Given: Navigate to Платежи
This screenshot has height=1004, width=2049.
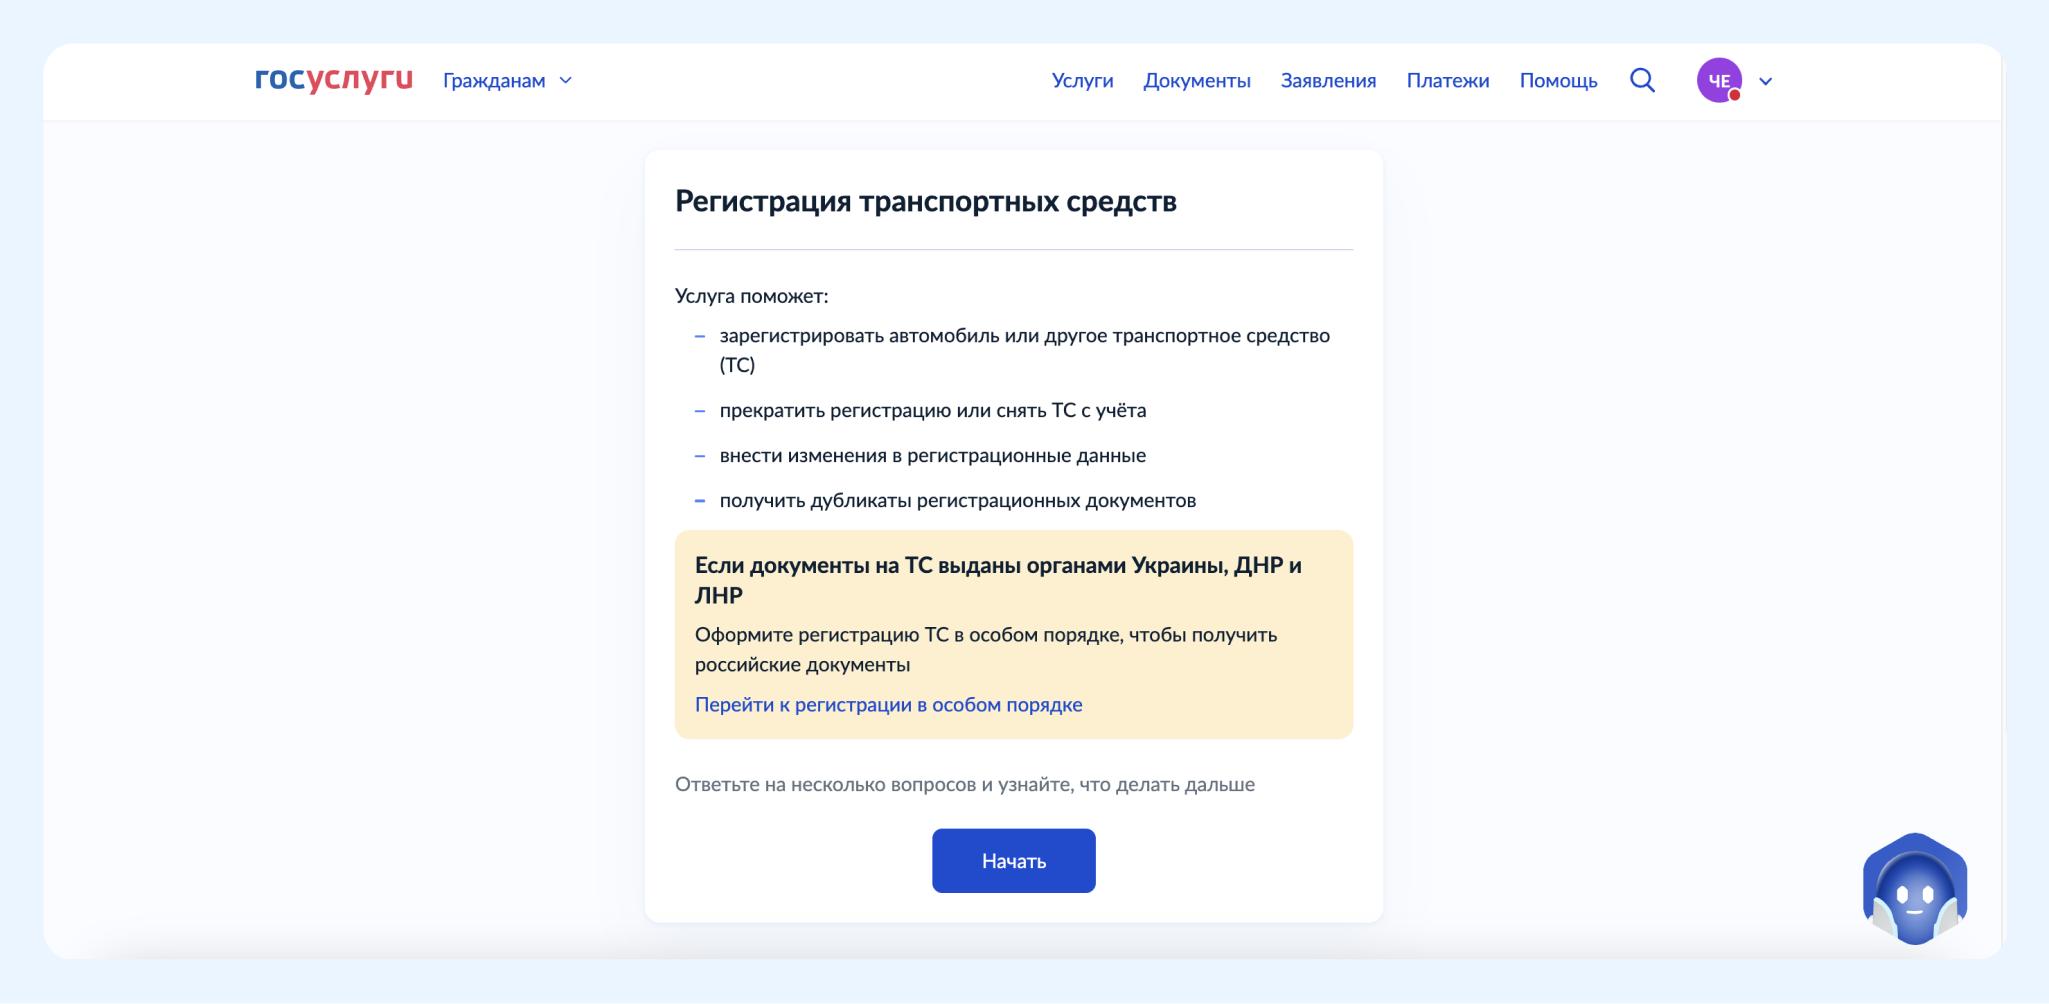Looking at the screenshot, I should [x=1447, y=81].
